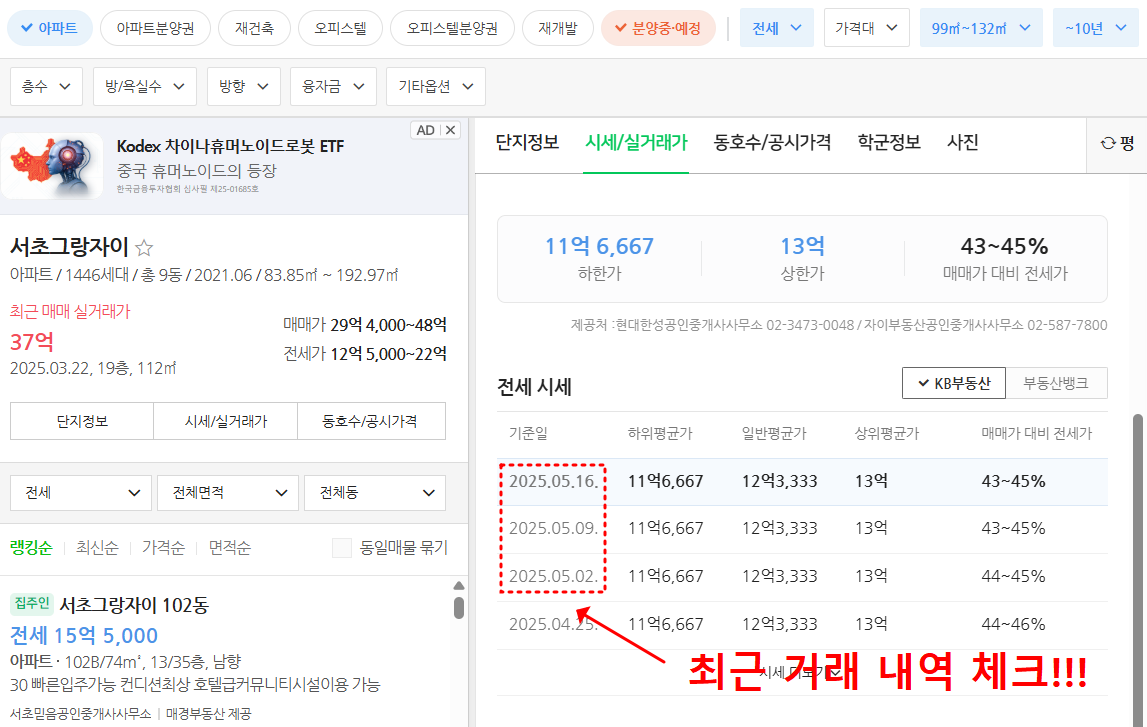Toggle the 아파트 property type filter

[50, 29]
